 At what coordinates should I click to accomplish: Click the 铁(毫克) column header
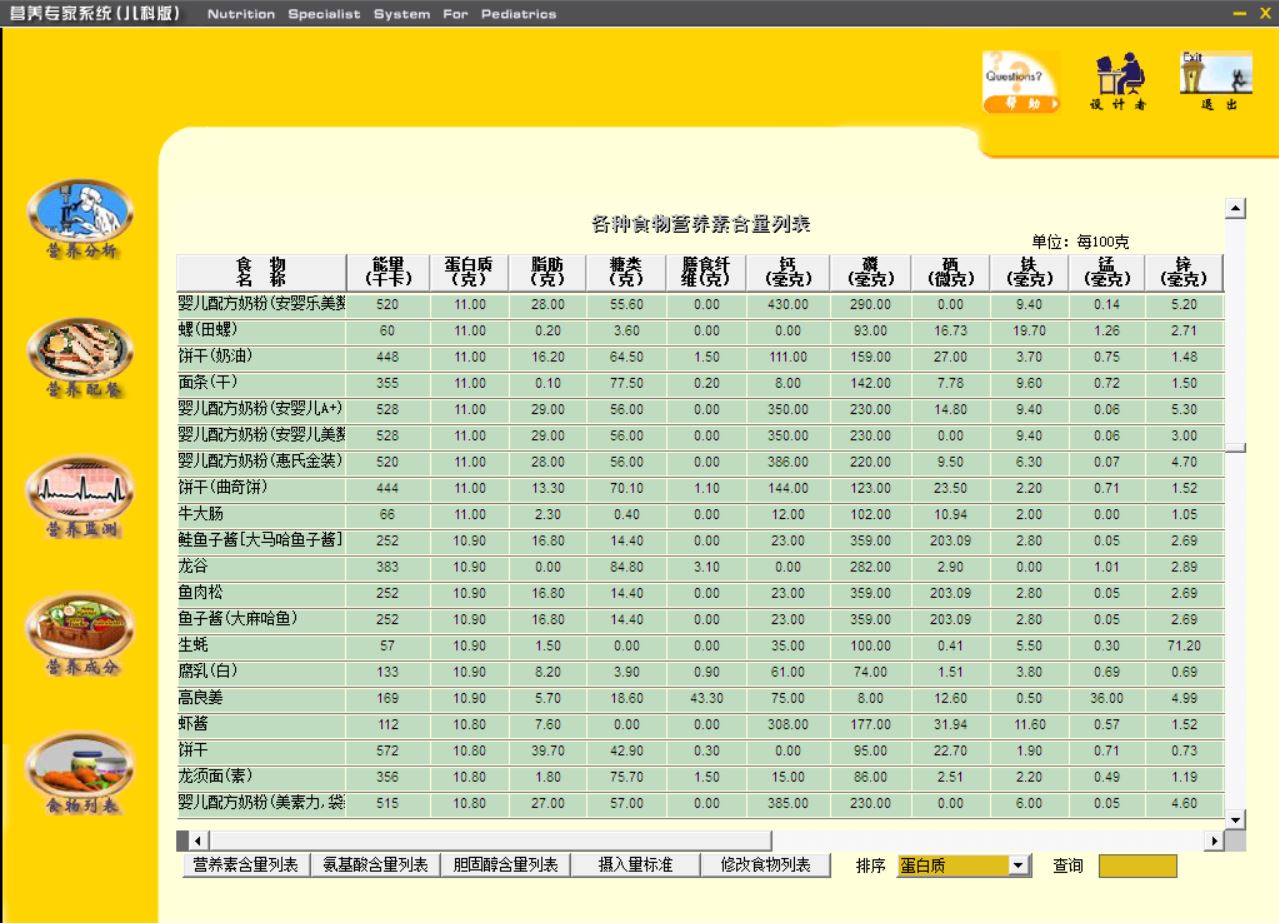[1029, 272]
